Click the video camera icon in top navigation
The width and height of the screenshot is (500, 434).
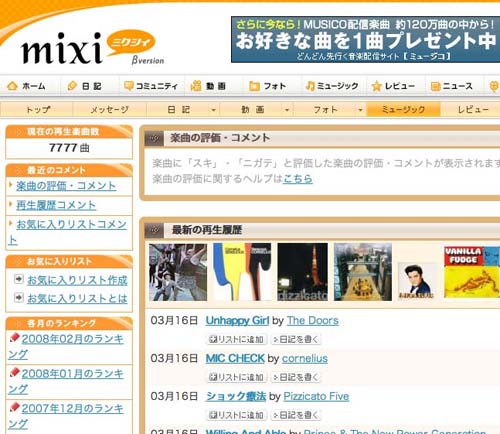(196, 86)
